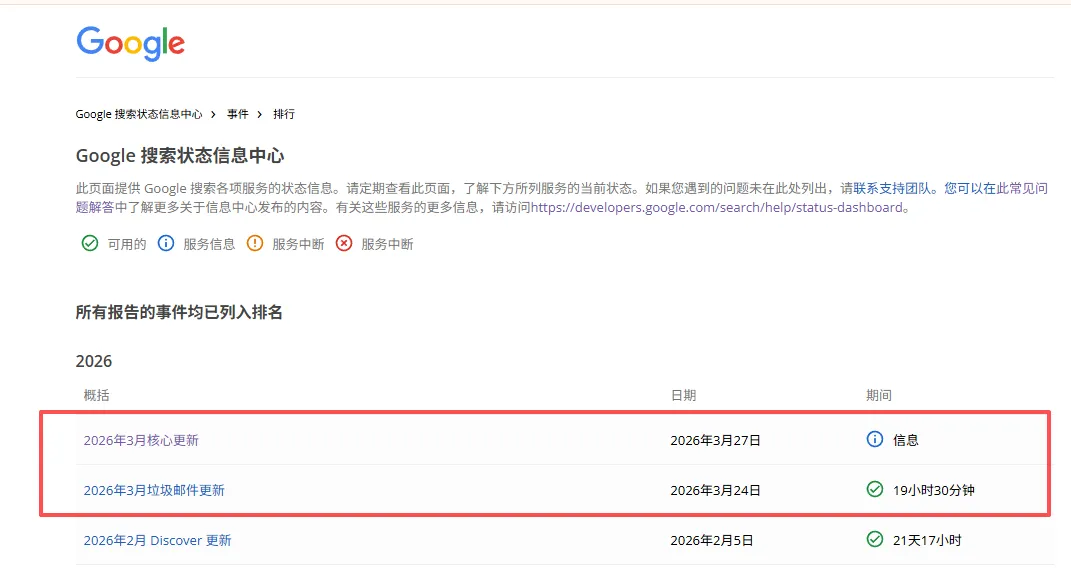The image size is (1071, 573).
Task: Click the 信息 status text
Action: click(x=906, y=441)
